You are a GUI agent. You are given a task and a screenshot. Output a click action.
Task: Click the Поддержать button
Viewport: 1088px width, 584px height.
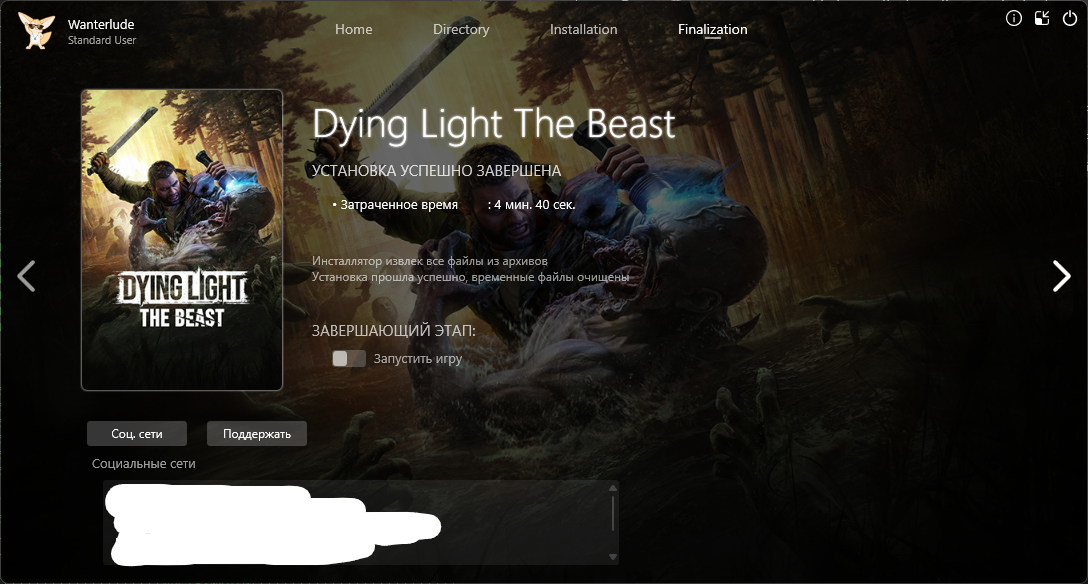257,433
